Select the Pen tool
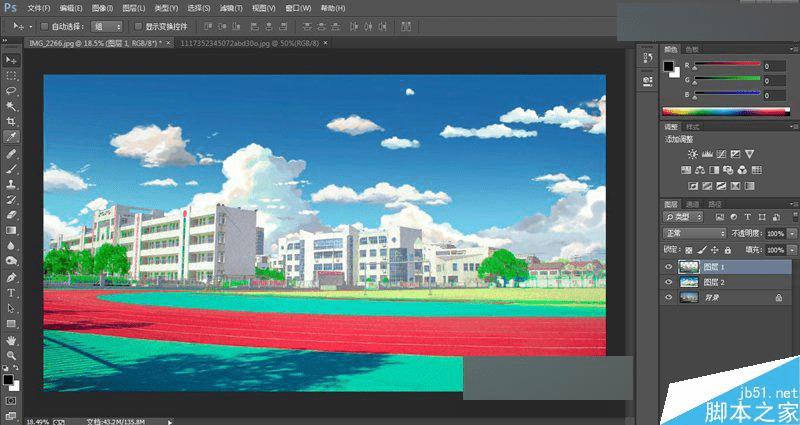This screenshot has width=800, height=425. (x=11, y=278)
